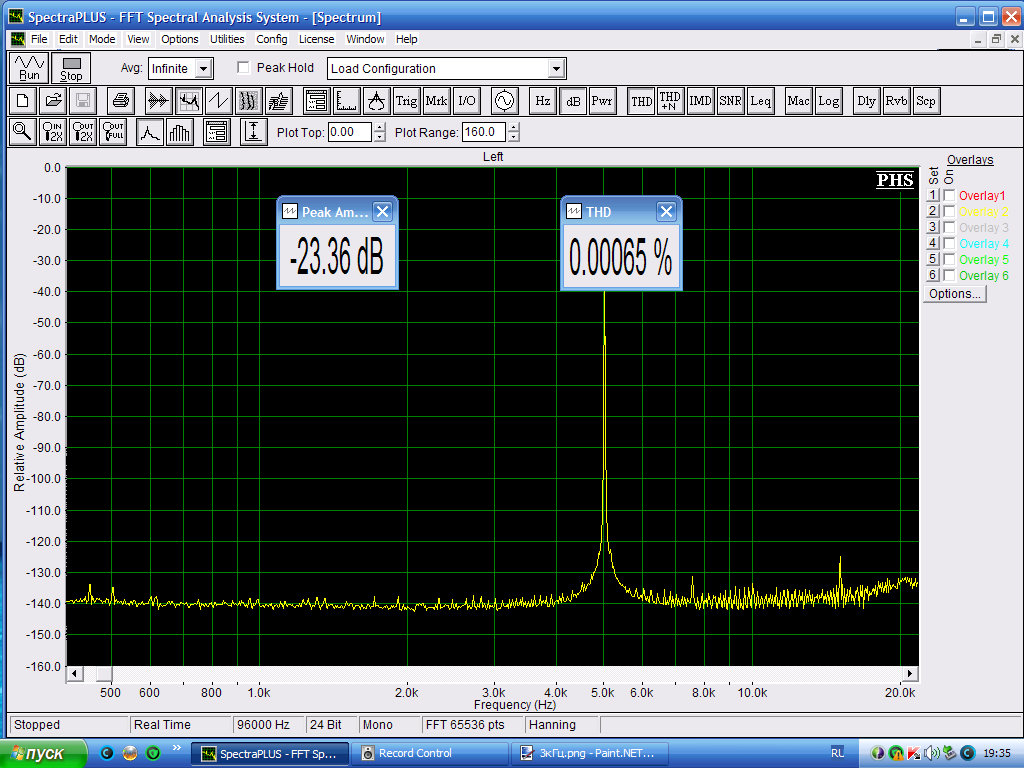Viewport: 1024px width, 768px height.
Task: Click the print icon in the toolbar
Action: pyautogui.click(x=121, y=101)
